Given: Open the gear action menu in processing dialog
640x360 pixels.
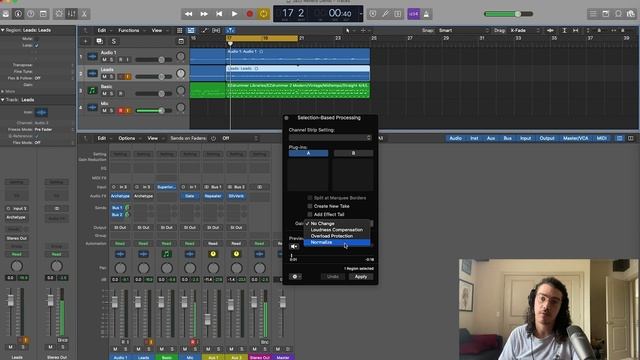Looking at the screenshot, I should tap(296, 277).
